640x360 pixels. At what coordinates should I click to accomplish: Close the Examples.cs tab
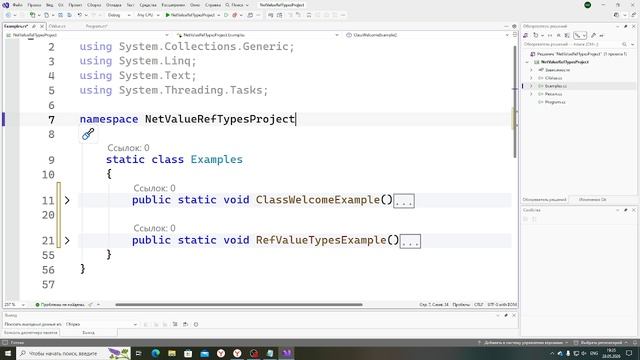click(42, 26)
